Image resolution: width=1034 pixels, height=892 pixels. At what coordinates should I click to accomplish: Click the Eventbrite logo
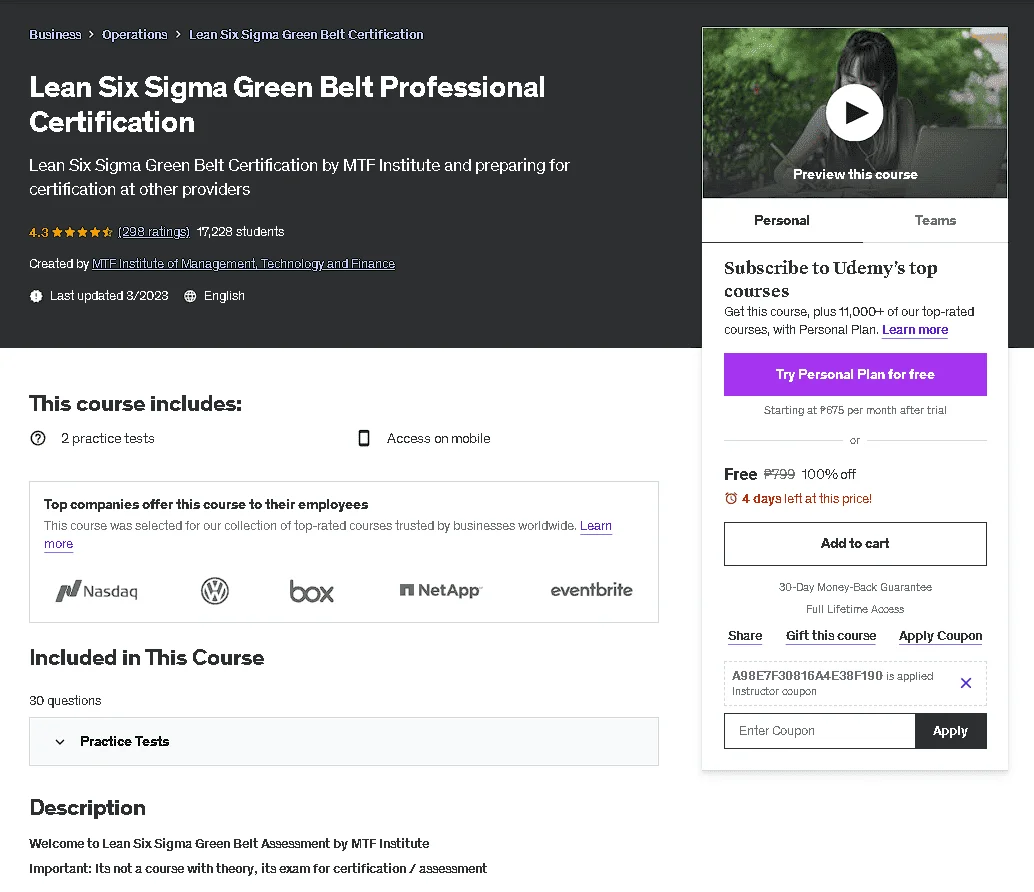pos(591,590)
